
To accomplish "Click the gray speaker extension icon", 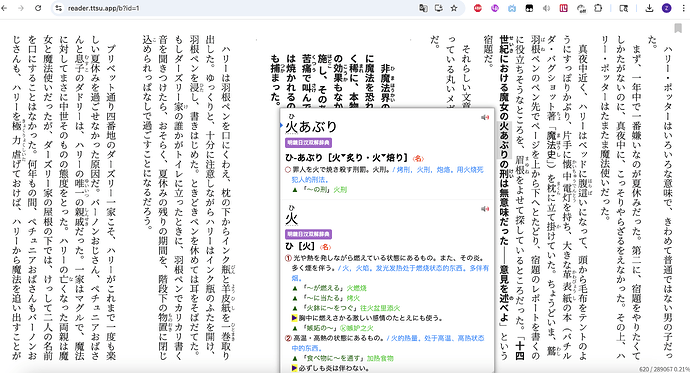I will [x=546, y=8].
